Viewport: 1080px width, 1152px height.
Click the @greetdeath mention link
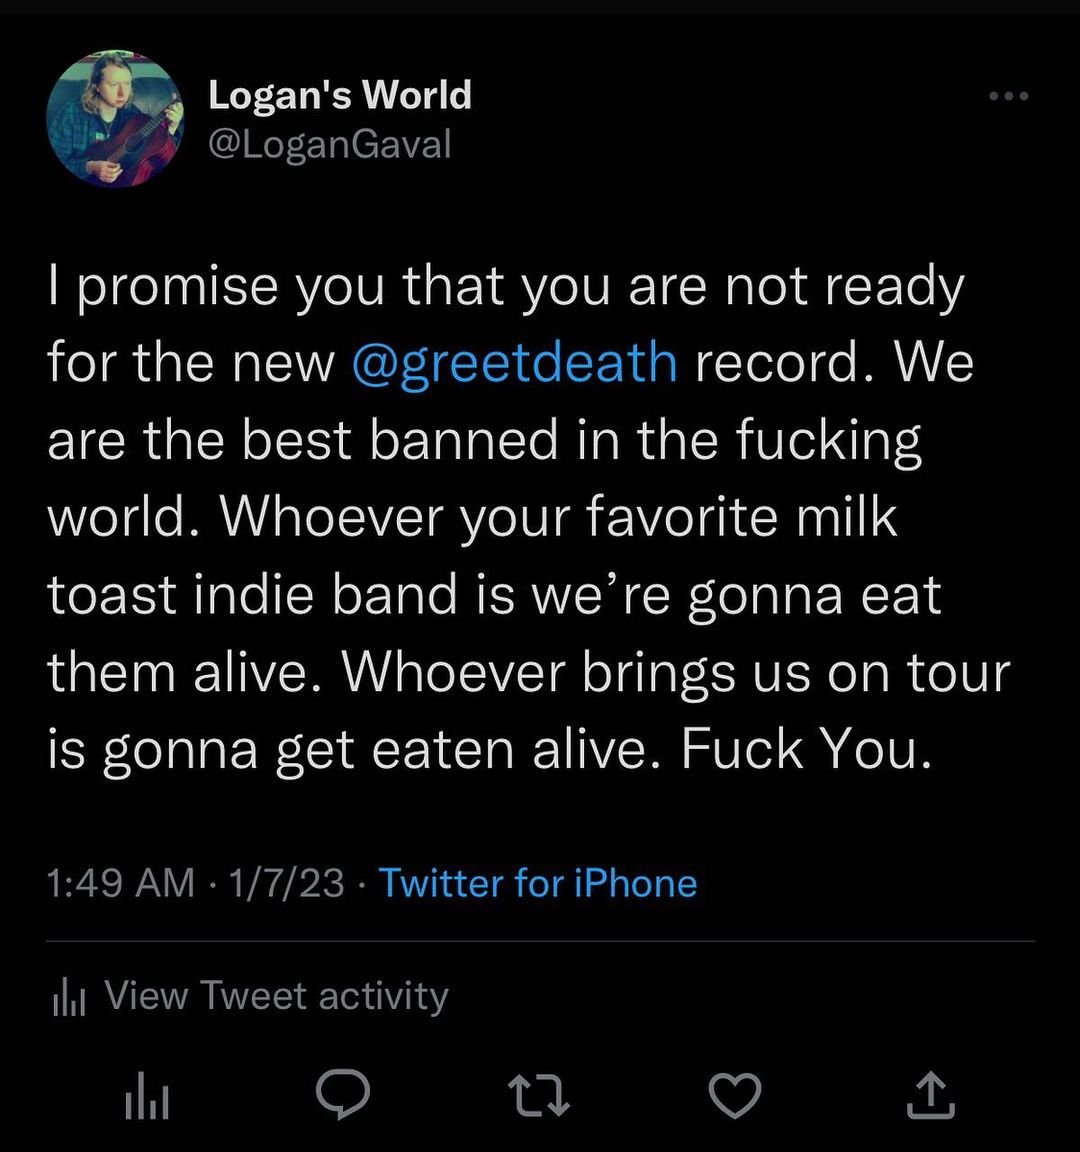514,362
